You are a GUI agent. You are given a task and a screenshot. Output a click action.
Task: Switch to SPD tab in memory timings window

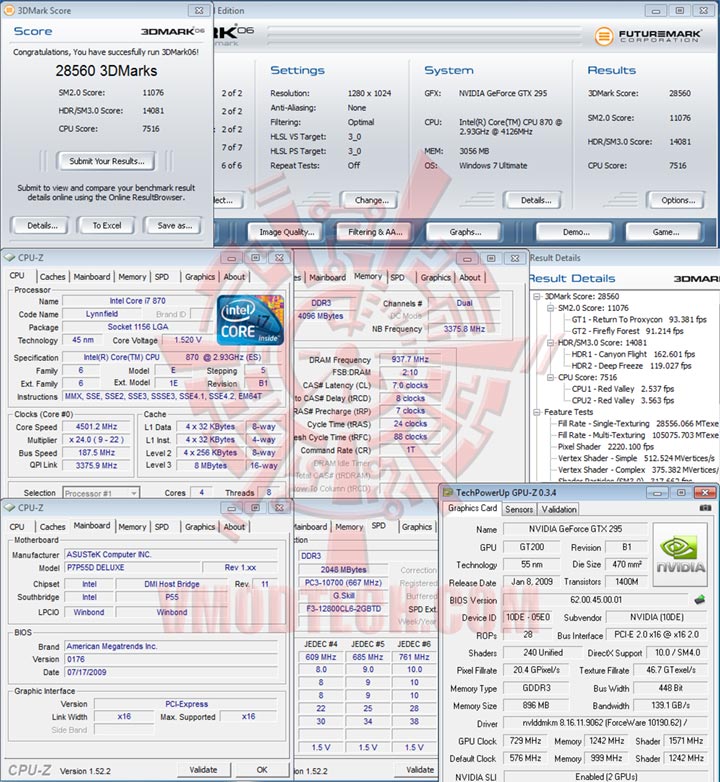(397, 277)
